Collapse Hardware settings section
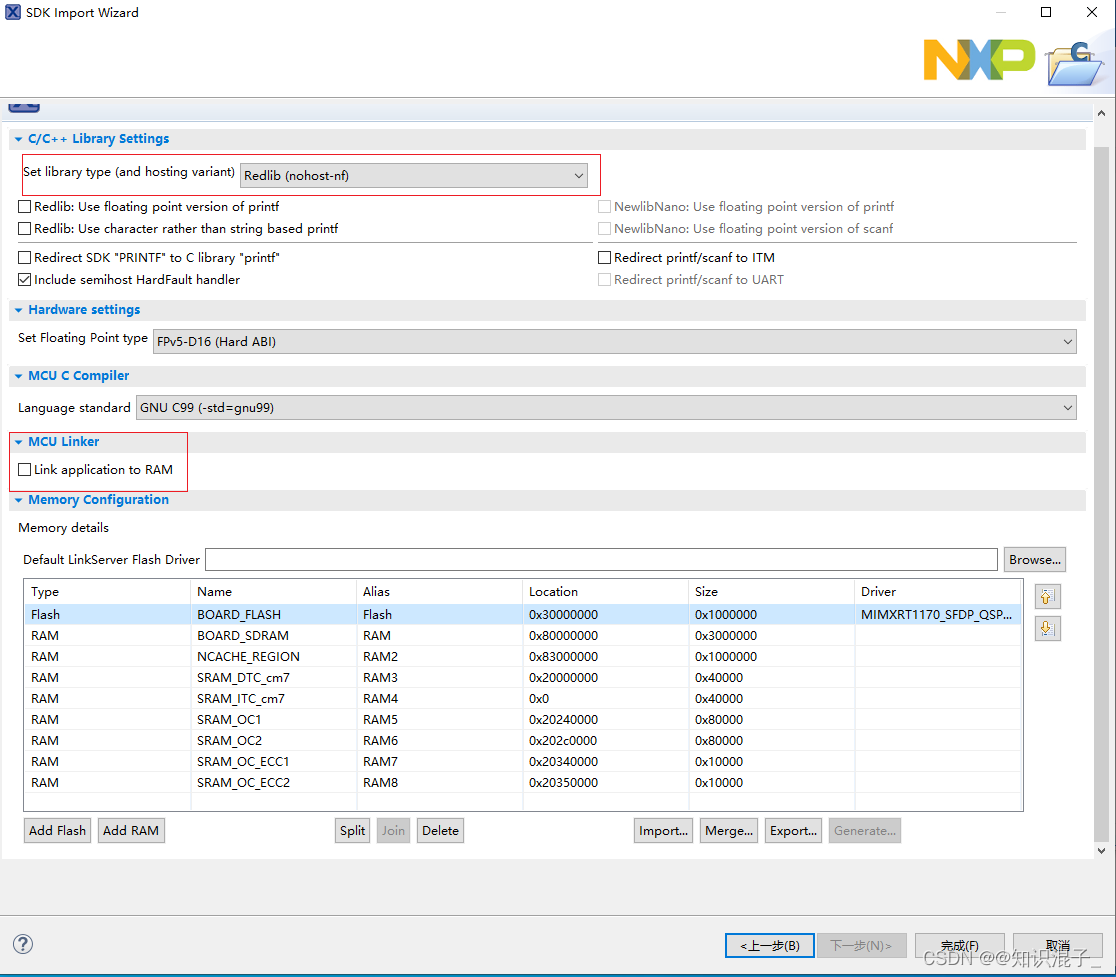The height and width of the screenshot is (977, 1116). click(x=19, y=310)
